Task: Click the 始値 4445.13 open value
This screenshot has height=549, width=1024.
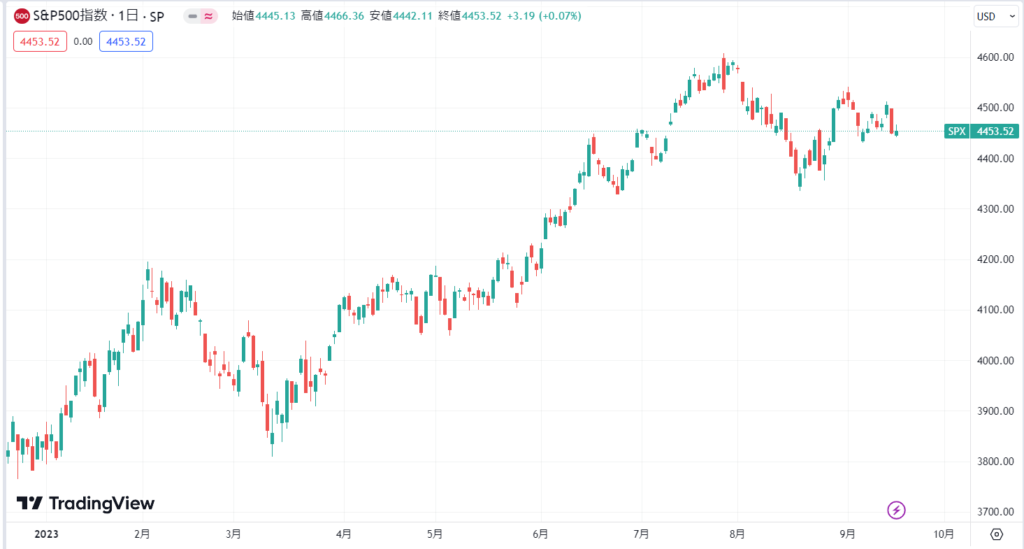Action: [264, 16]
